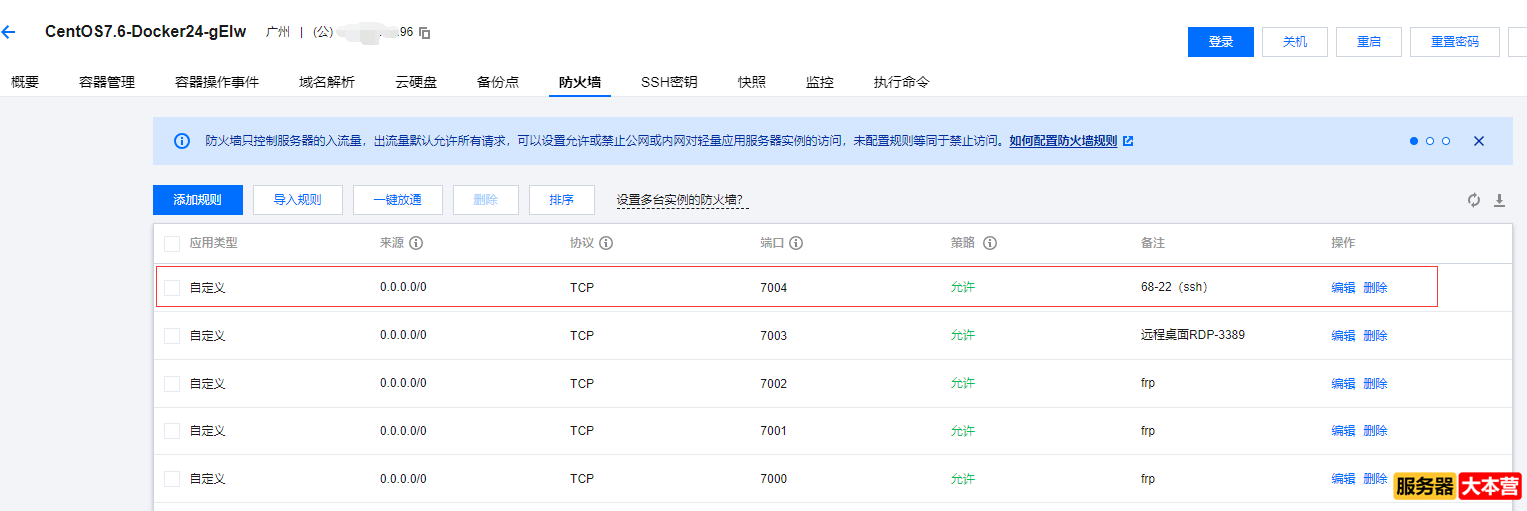Open external link icon beside firewall guide

(1128, 141)
